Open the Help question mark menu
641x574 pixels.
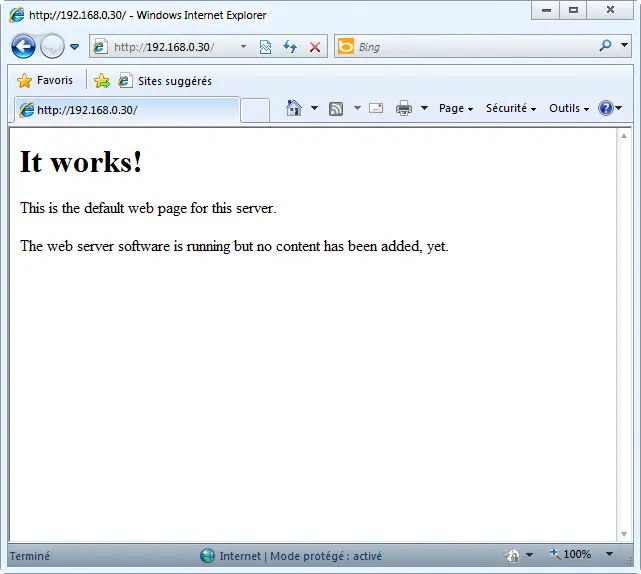[610, 108]
